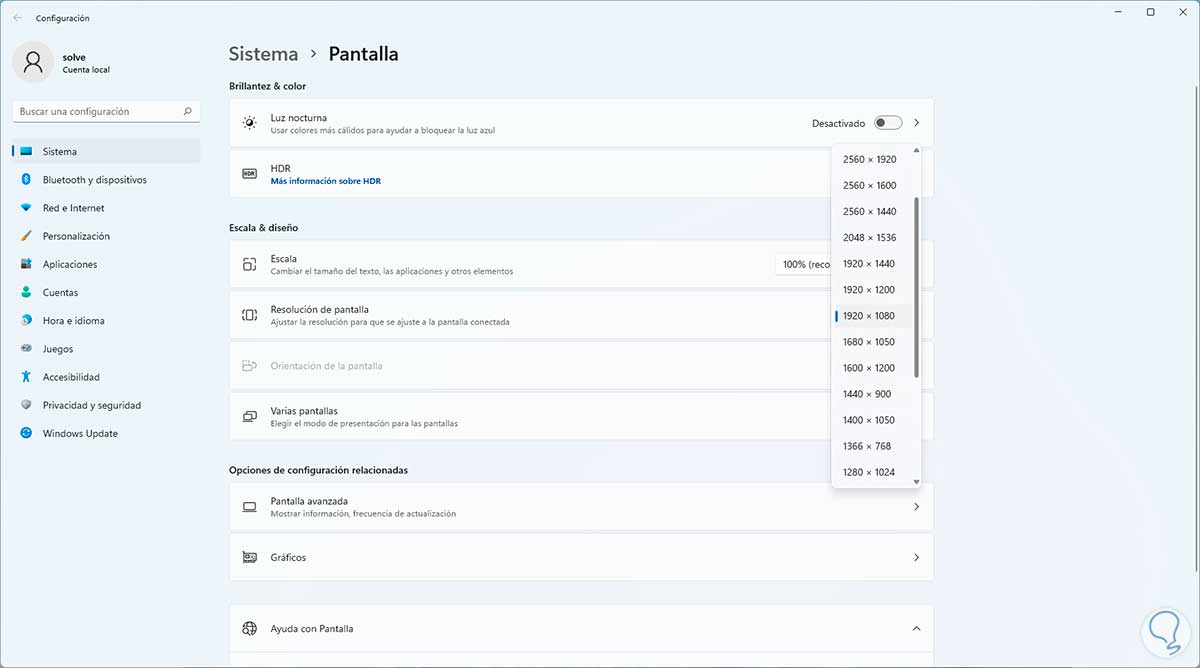The image size is (1200, 668).
Task: Pick 1680 × 1050 from the list
Action: 869,342
